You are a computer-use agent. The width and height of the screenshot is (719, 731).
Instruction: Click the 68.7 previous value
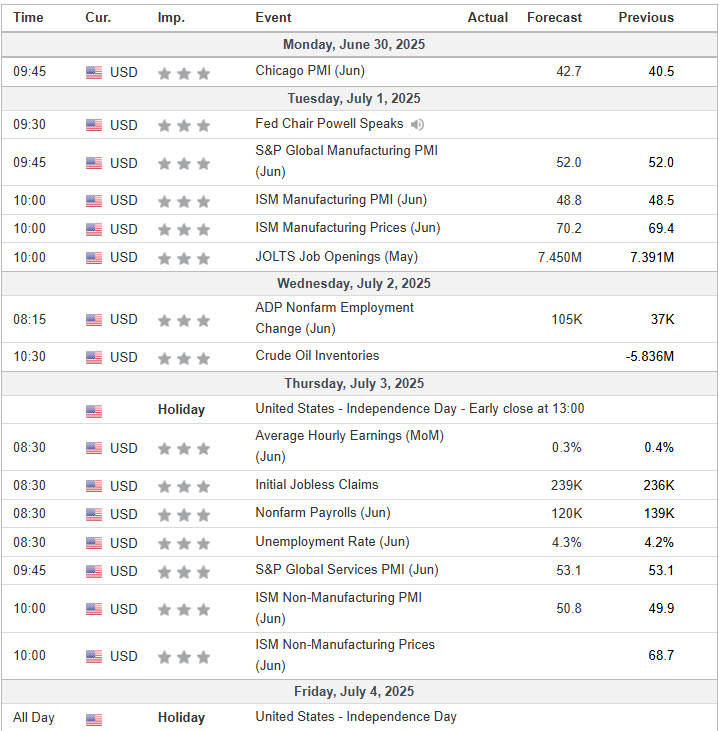point(661,655)
